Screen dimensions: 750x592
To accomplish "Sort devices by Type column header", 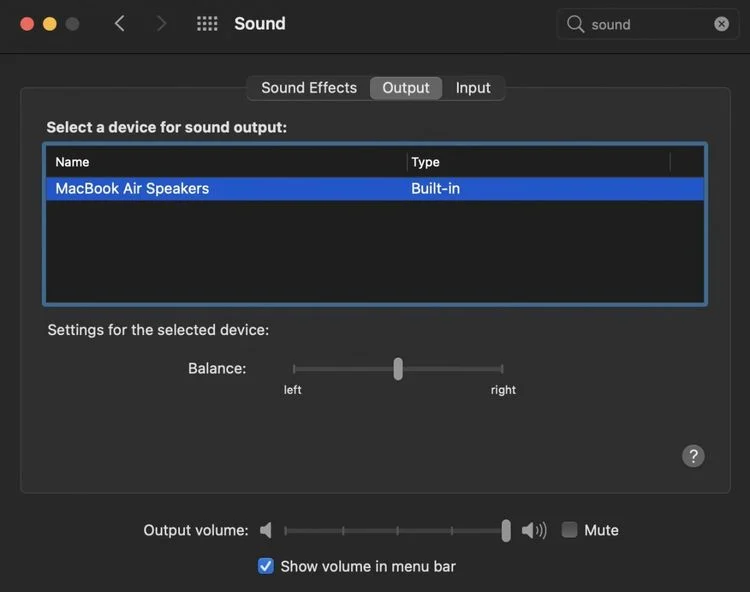I will click(x=538, y=162).
